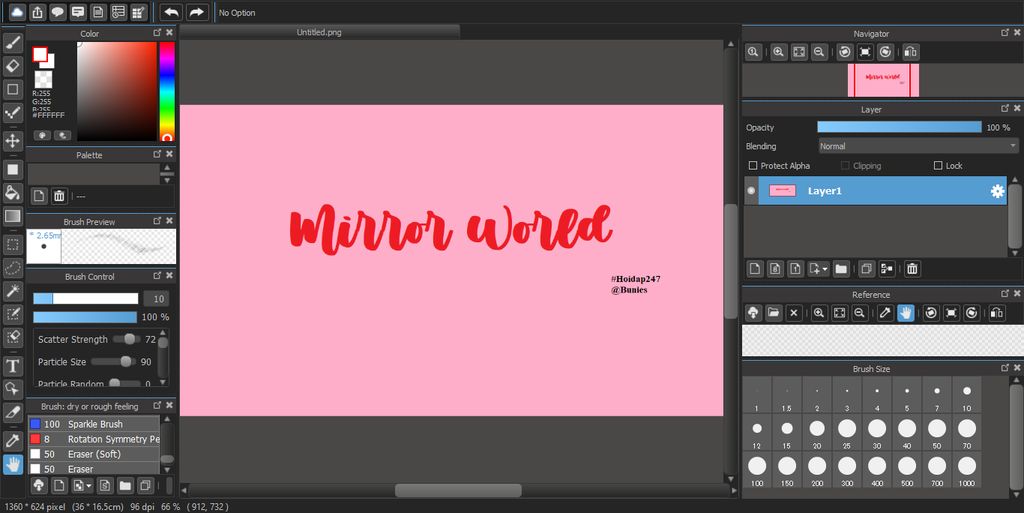Image resolution: width=1024 pixels, height=513 pixels.
Task: Select the Gradient tool
Action: [12, 215]
